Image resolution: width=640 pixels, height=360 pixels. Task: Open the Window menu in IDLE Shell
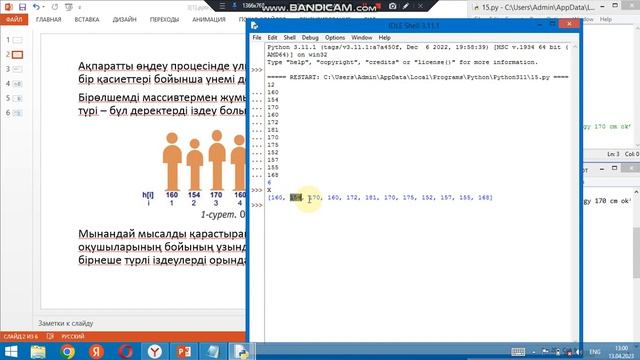coord(361,38)
